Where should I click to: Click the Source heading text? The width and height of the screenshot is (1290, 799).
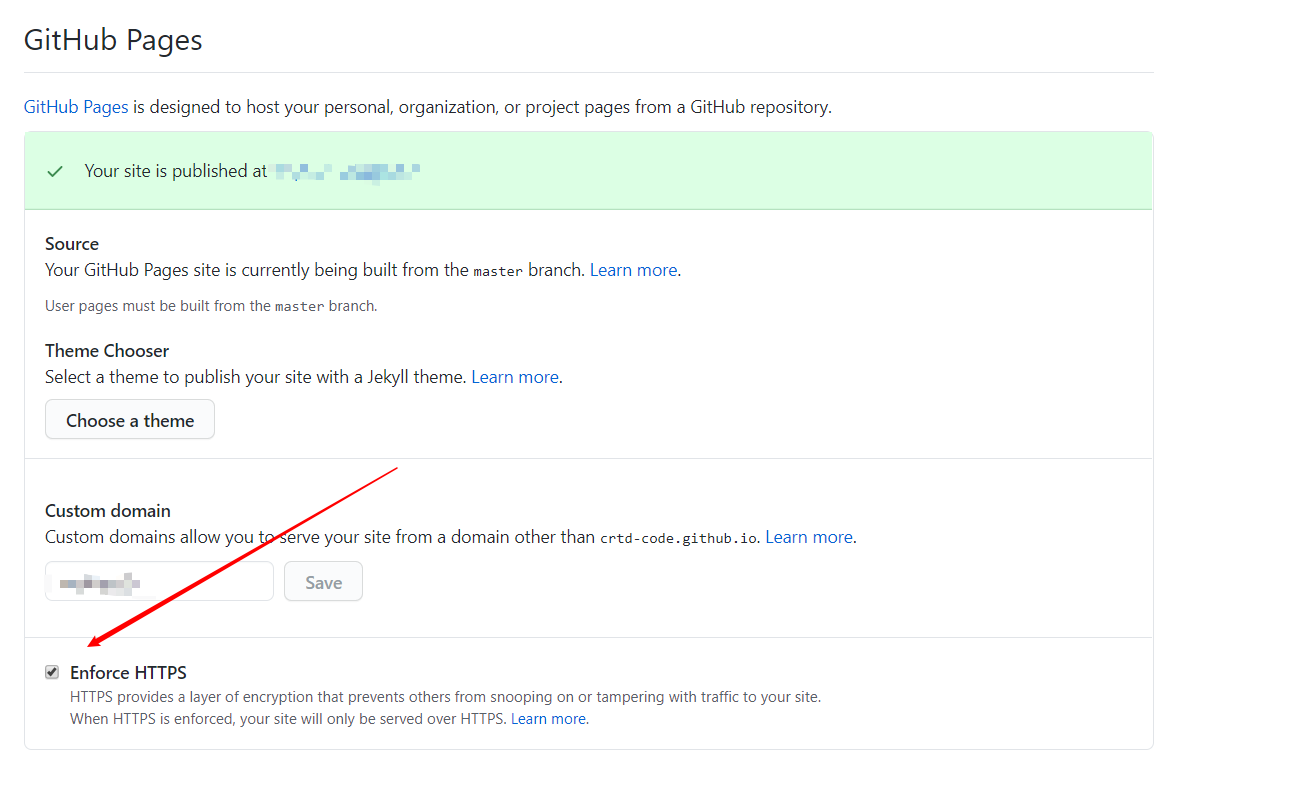click(72, 244)
